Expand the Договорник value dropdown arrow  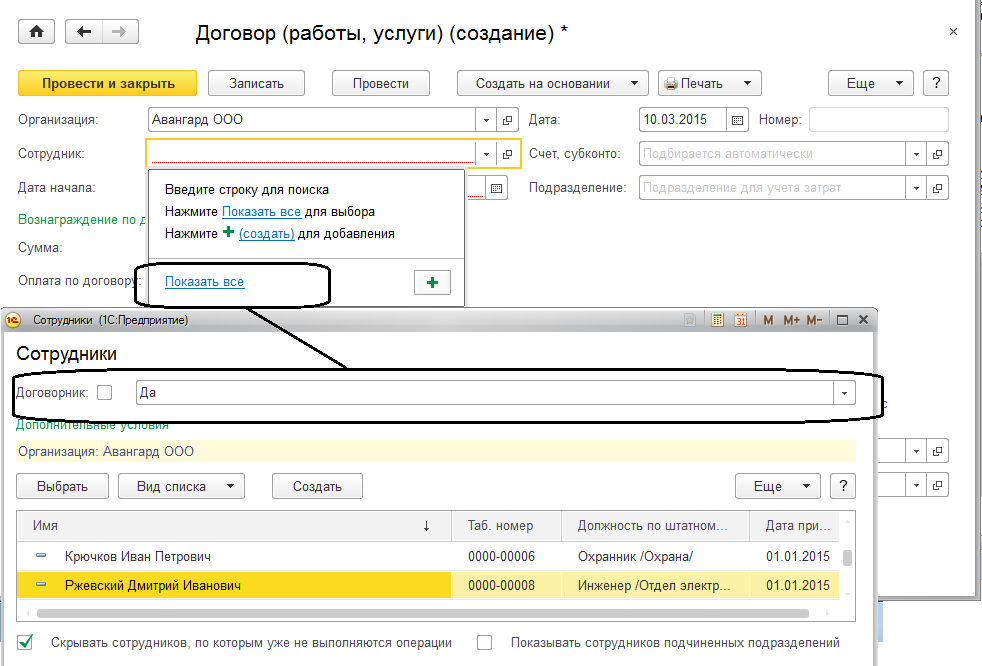(846, 393)
